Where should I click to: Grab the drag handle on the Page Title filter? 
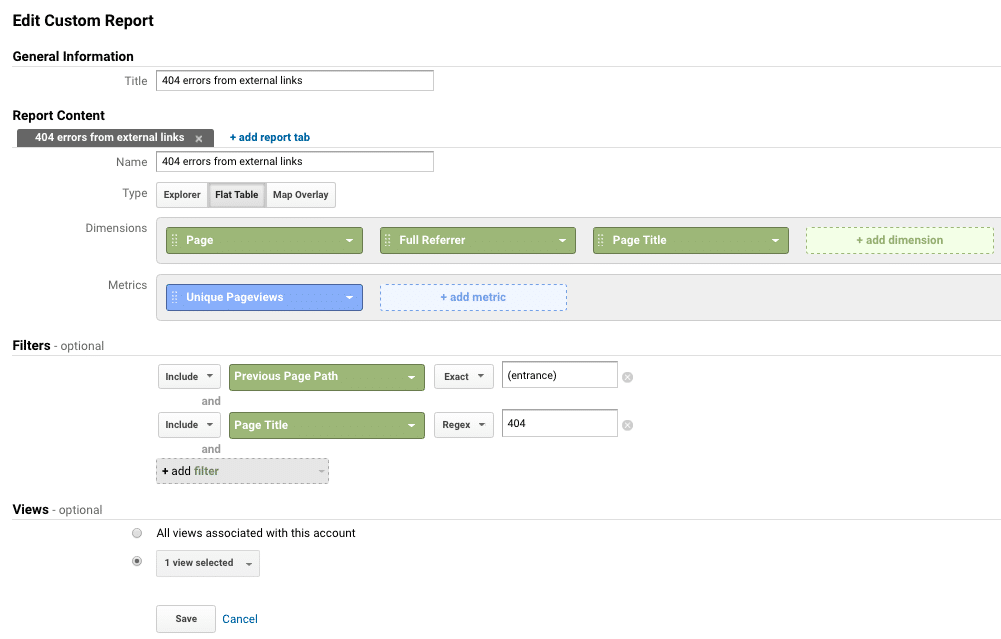237,424
